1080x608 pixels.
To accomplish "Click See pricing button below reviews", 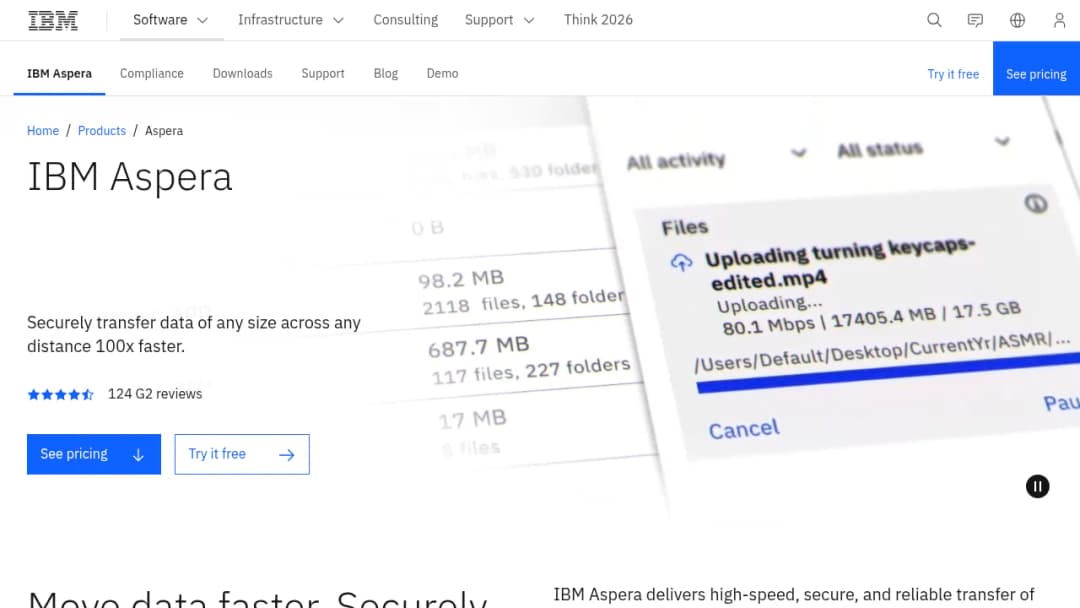I will click(94, 454).
